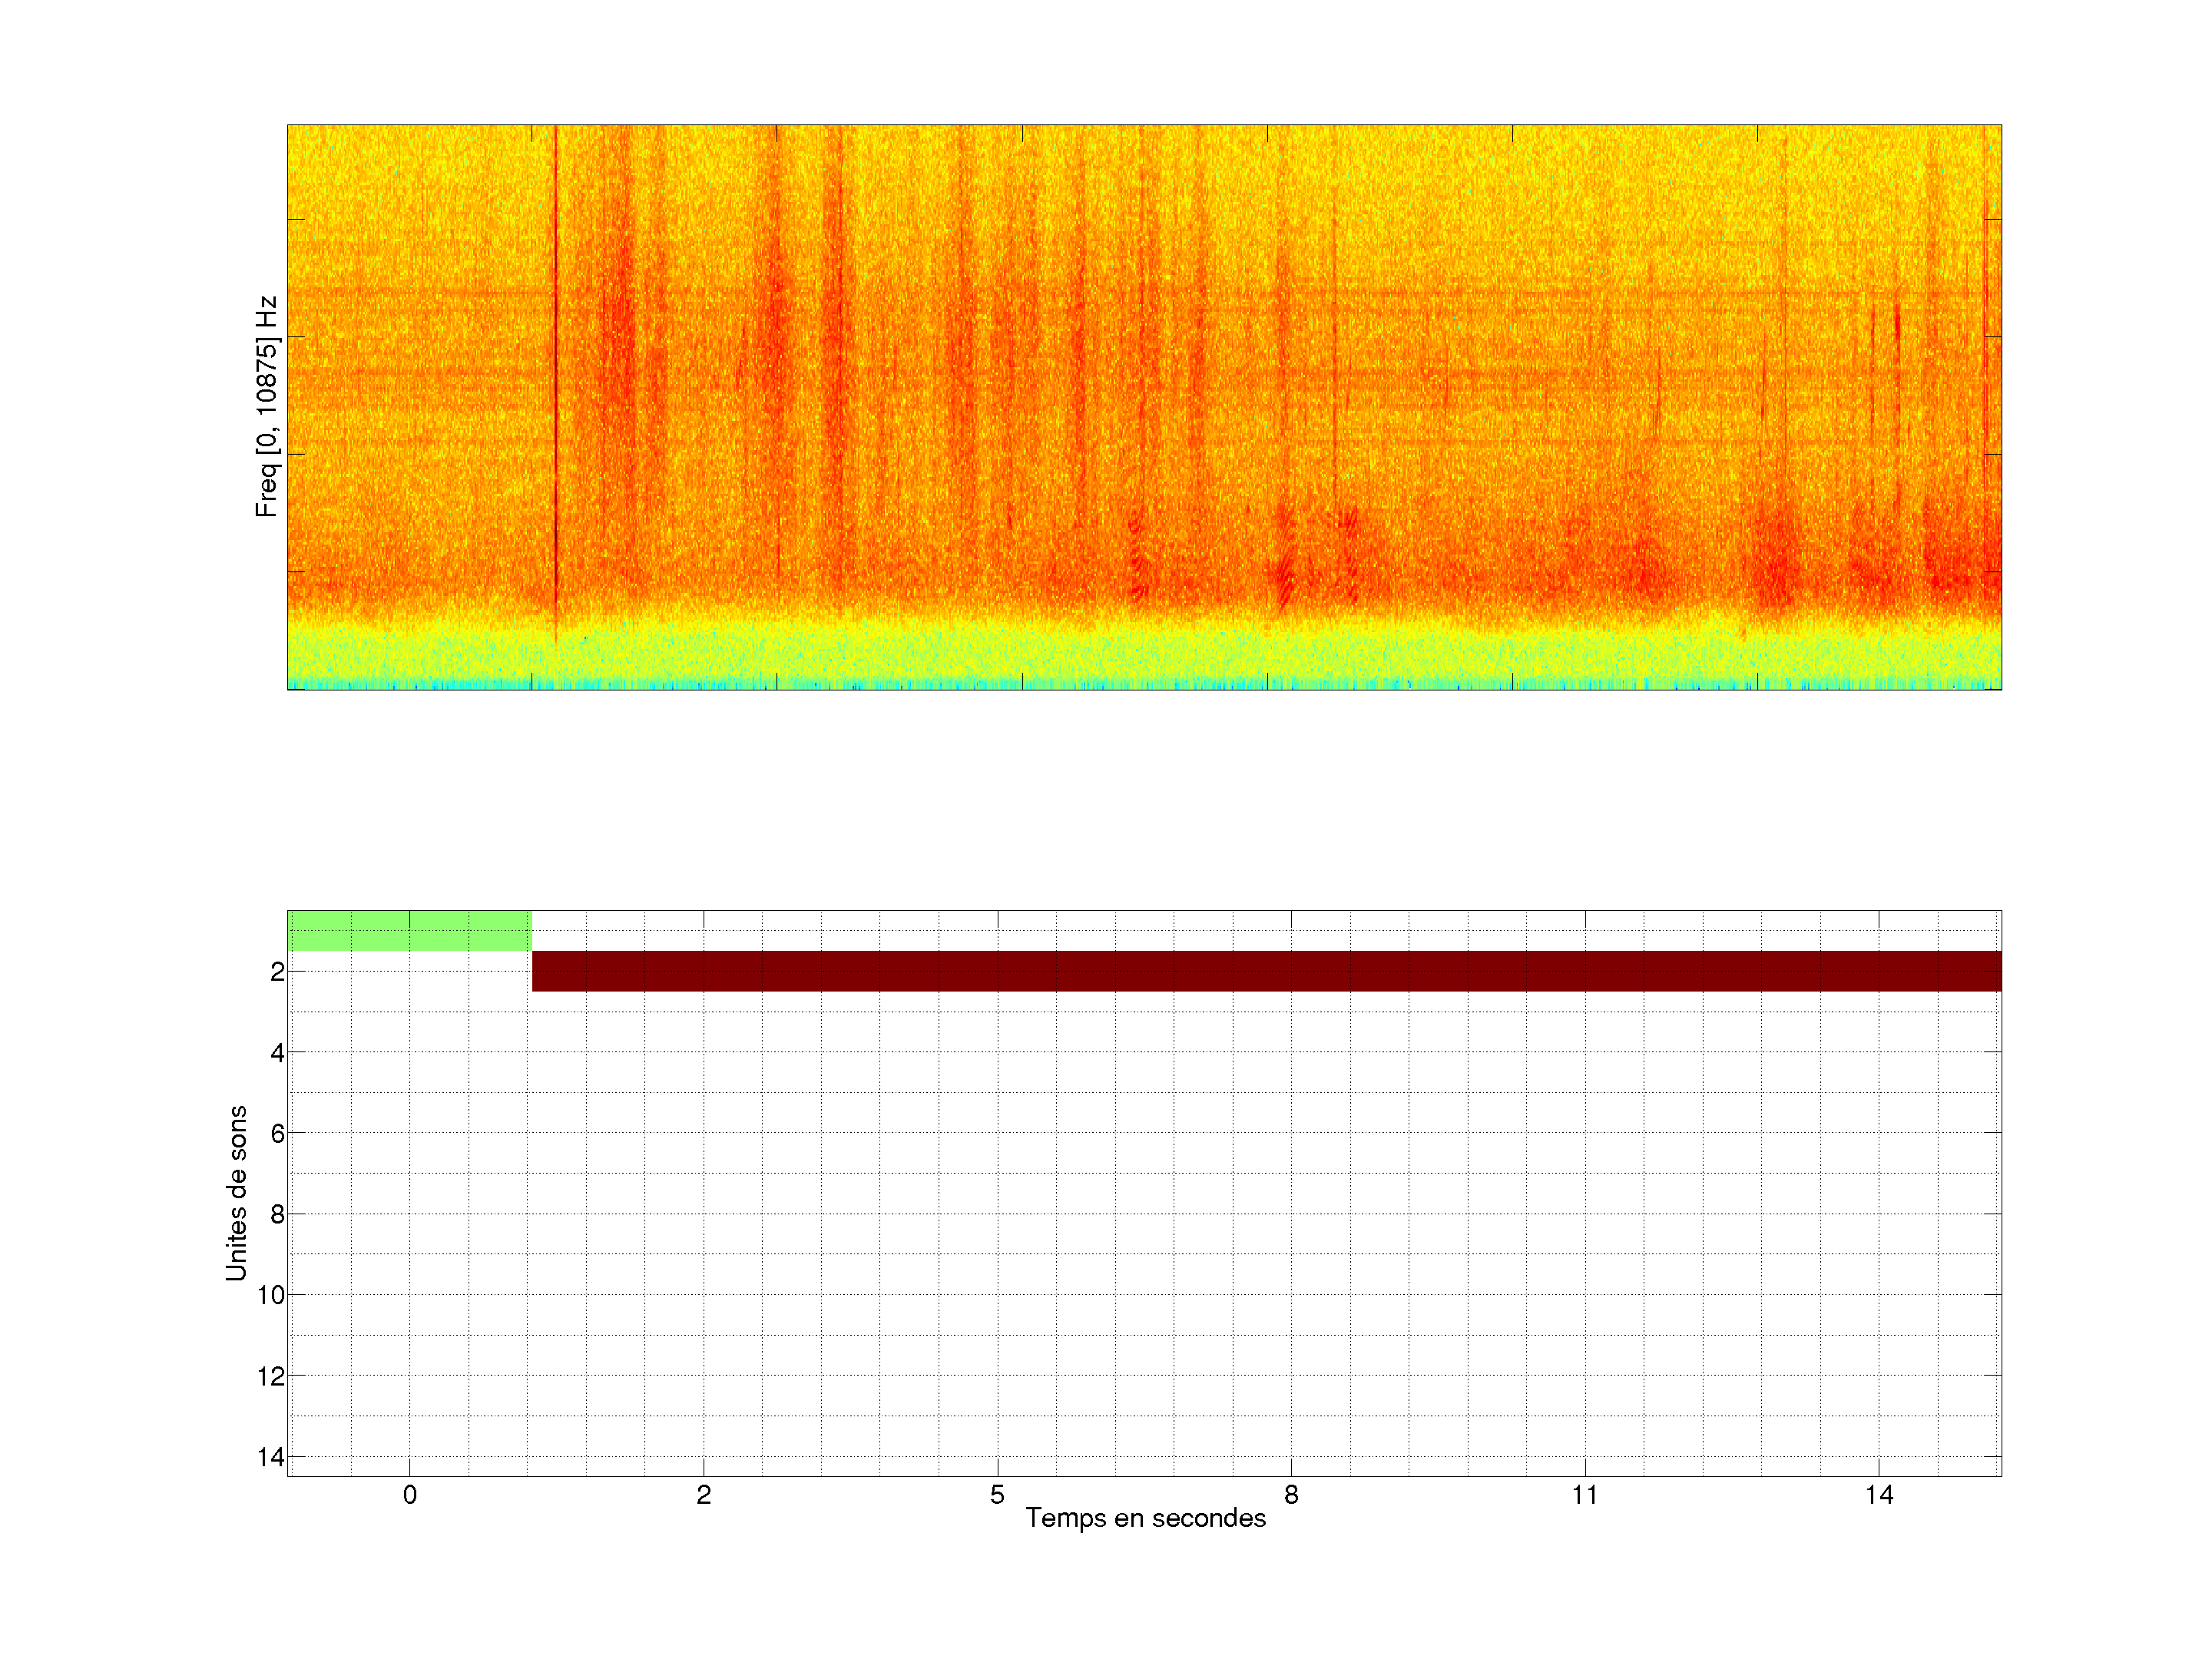Click the green sound unit segment
Viewport: 2212px width, 1659px height.
pos(409,931)
